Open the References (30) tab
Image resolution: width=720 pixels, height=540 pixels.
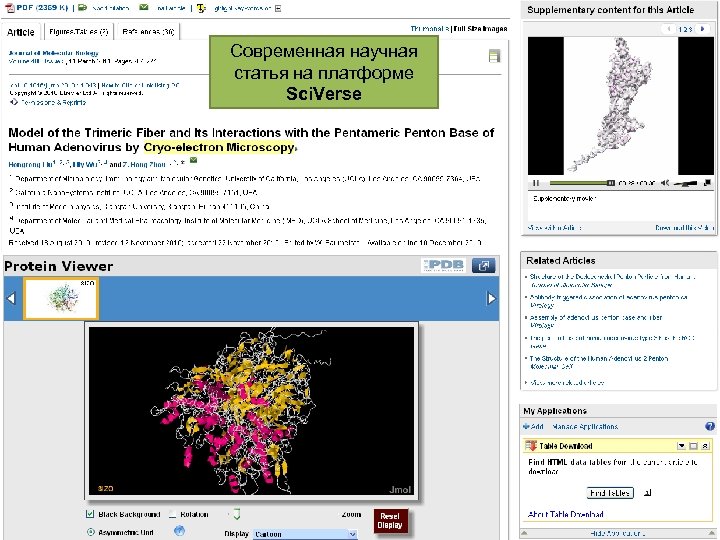click(x=148, y=32)
